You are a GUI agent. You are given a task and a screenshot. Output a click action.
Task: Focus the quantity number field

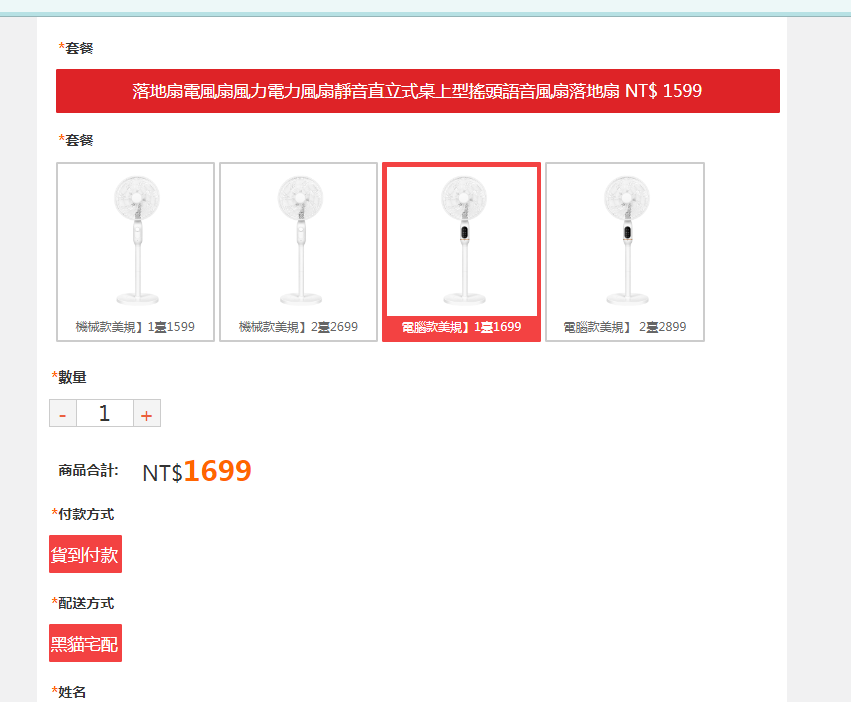pos(105,413)
